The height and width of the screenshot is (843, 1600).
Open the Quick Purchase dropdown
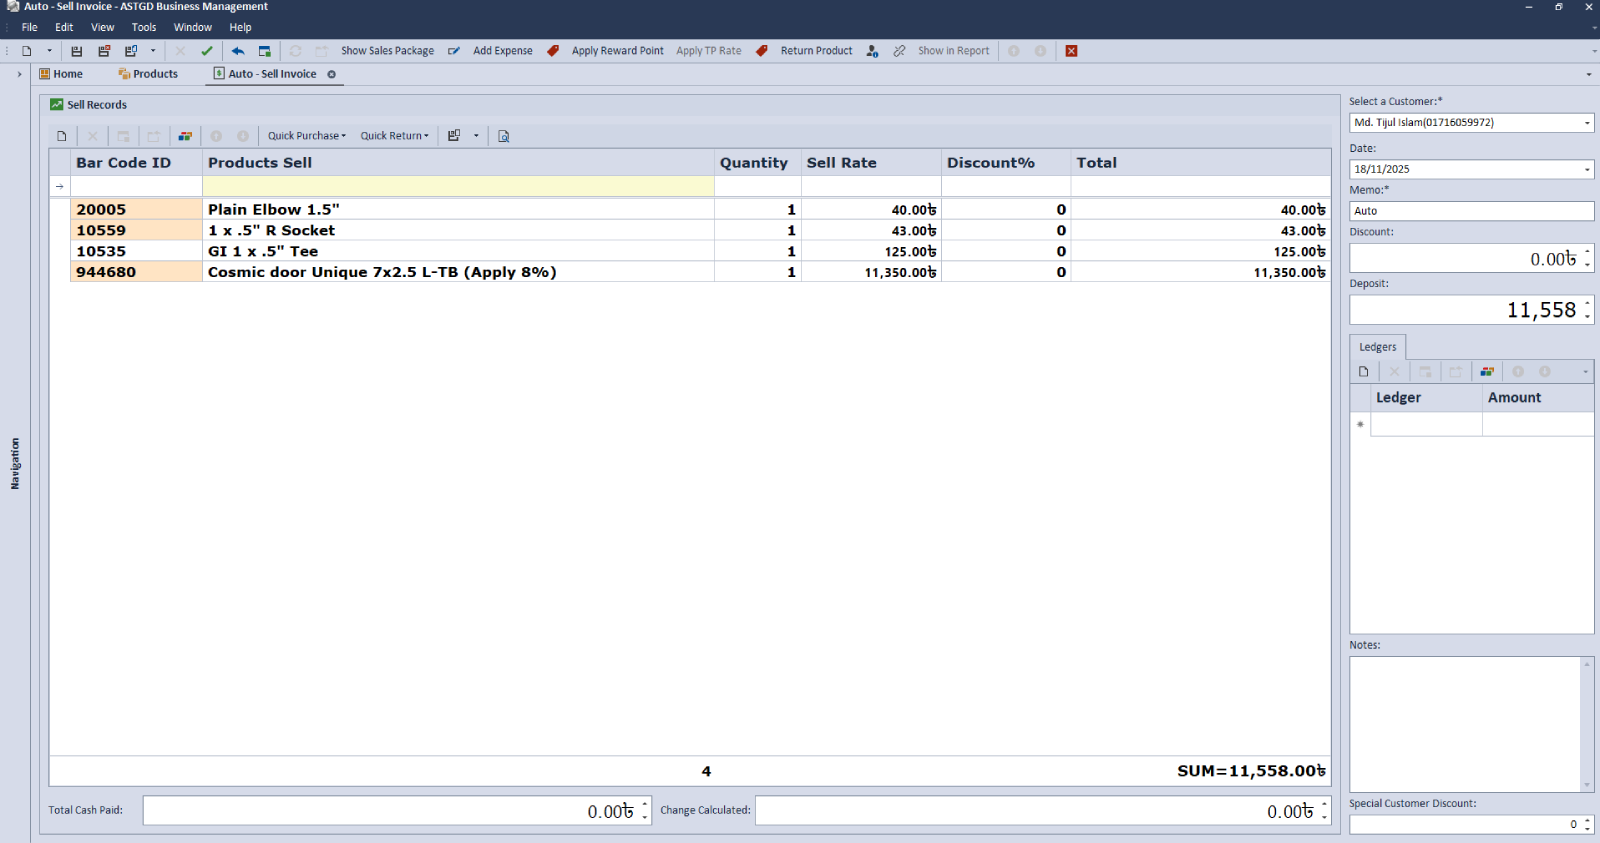pyautogui.click(x=307, y=136)
